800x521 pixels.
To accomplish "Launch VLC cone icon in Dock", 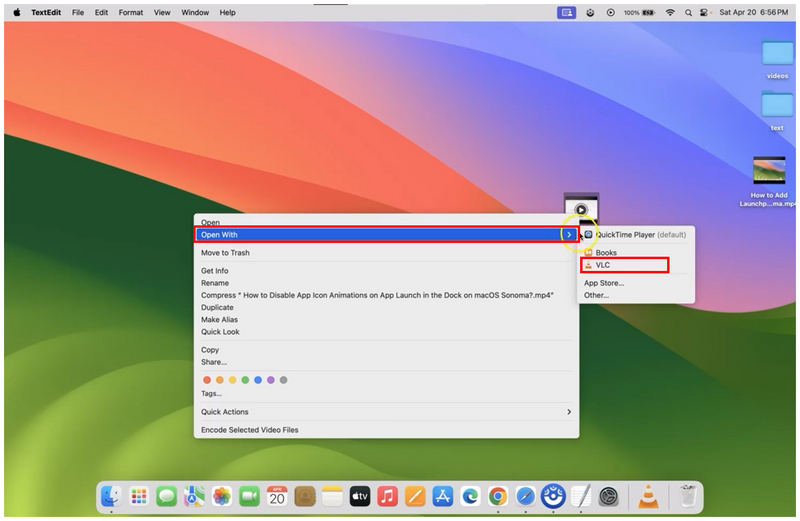I will [648, 496].
